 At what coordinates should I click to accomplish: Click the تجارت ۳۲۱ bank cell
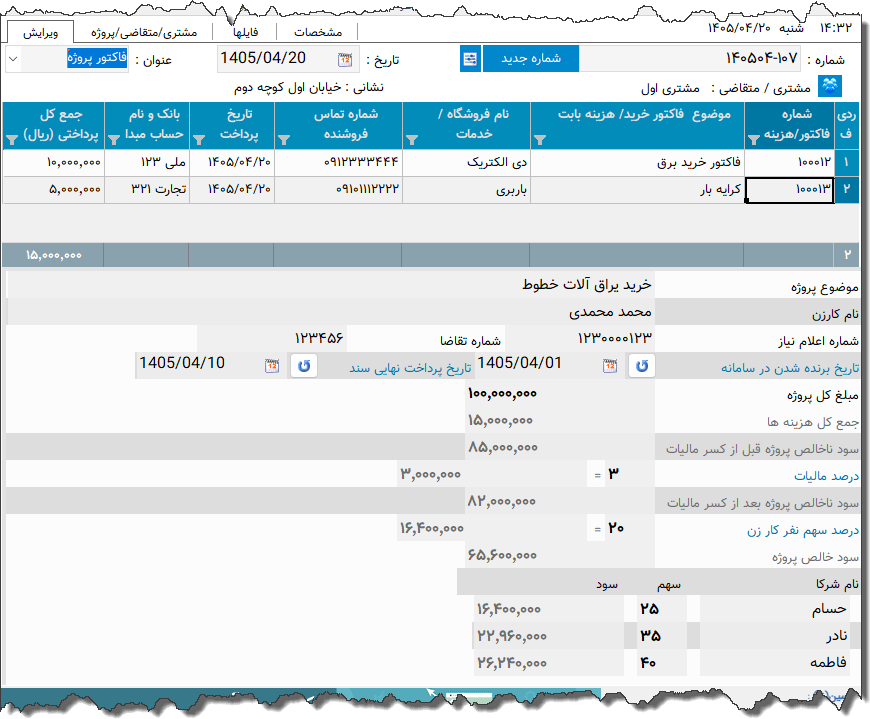point(147,190)
